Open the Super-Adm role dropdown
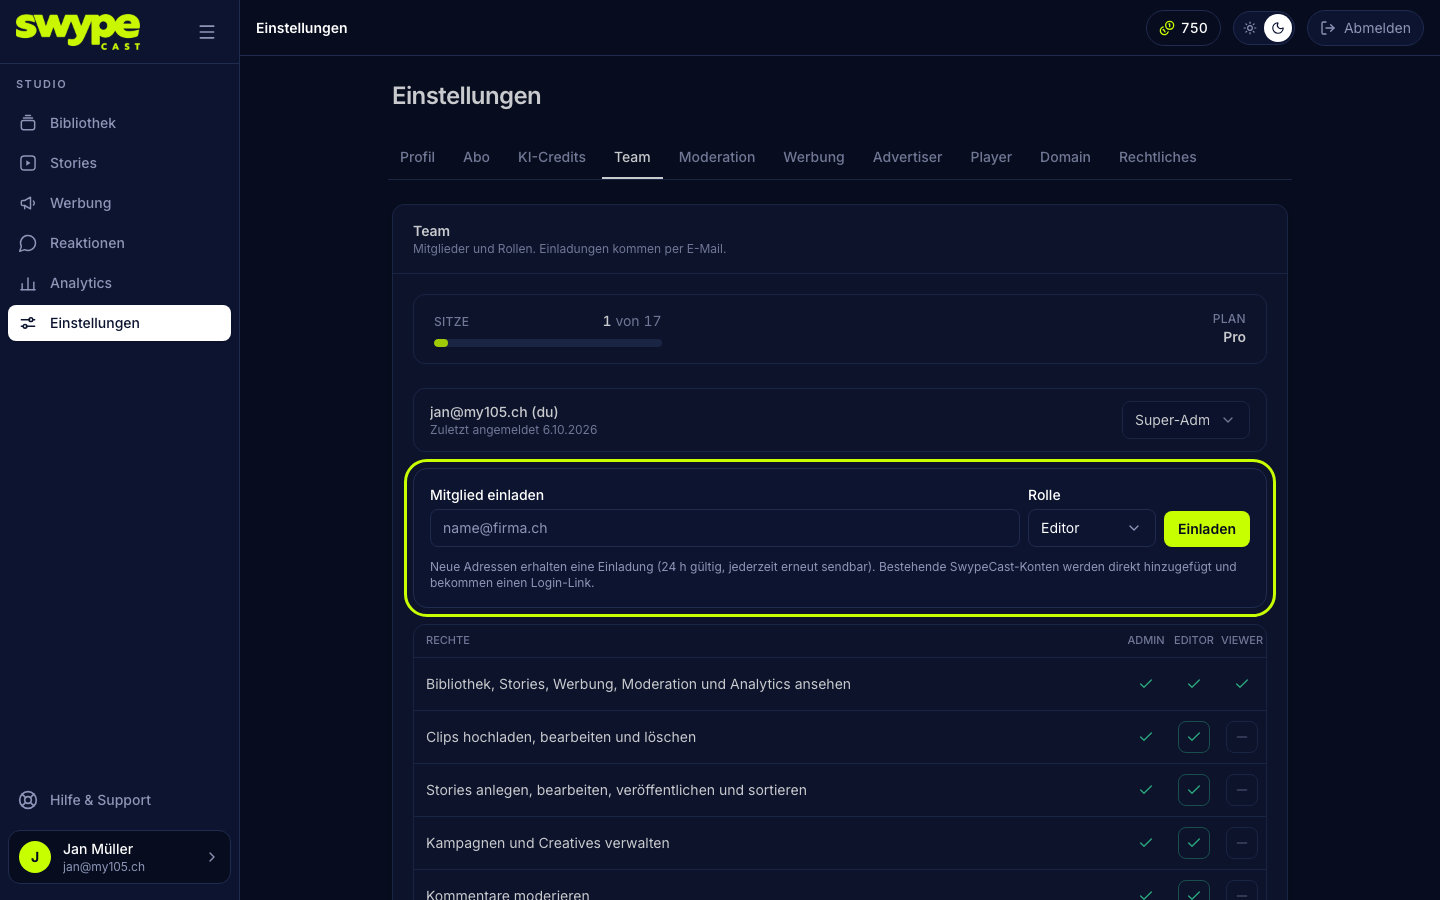Viewport: 1440px width, 900px height. pos(1186,420)
